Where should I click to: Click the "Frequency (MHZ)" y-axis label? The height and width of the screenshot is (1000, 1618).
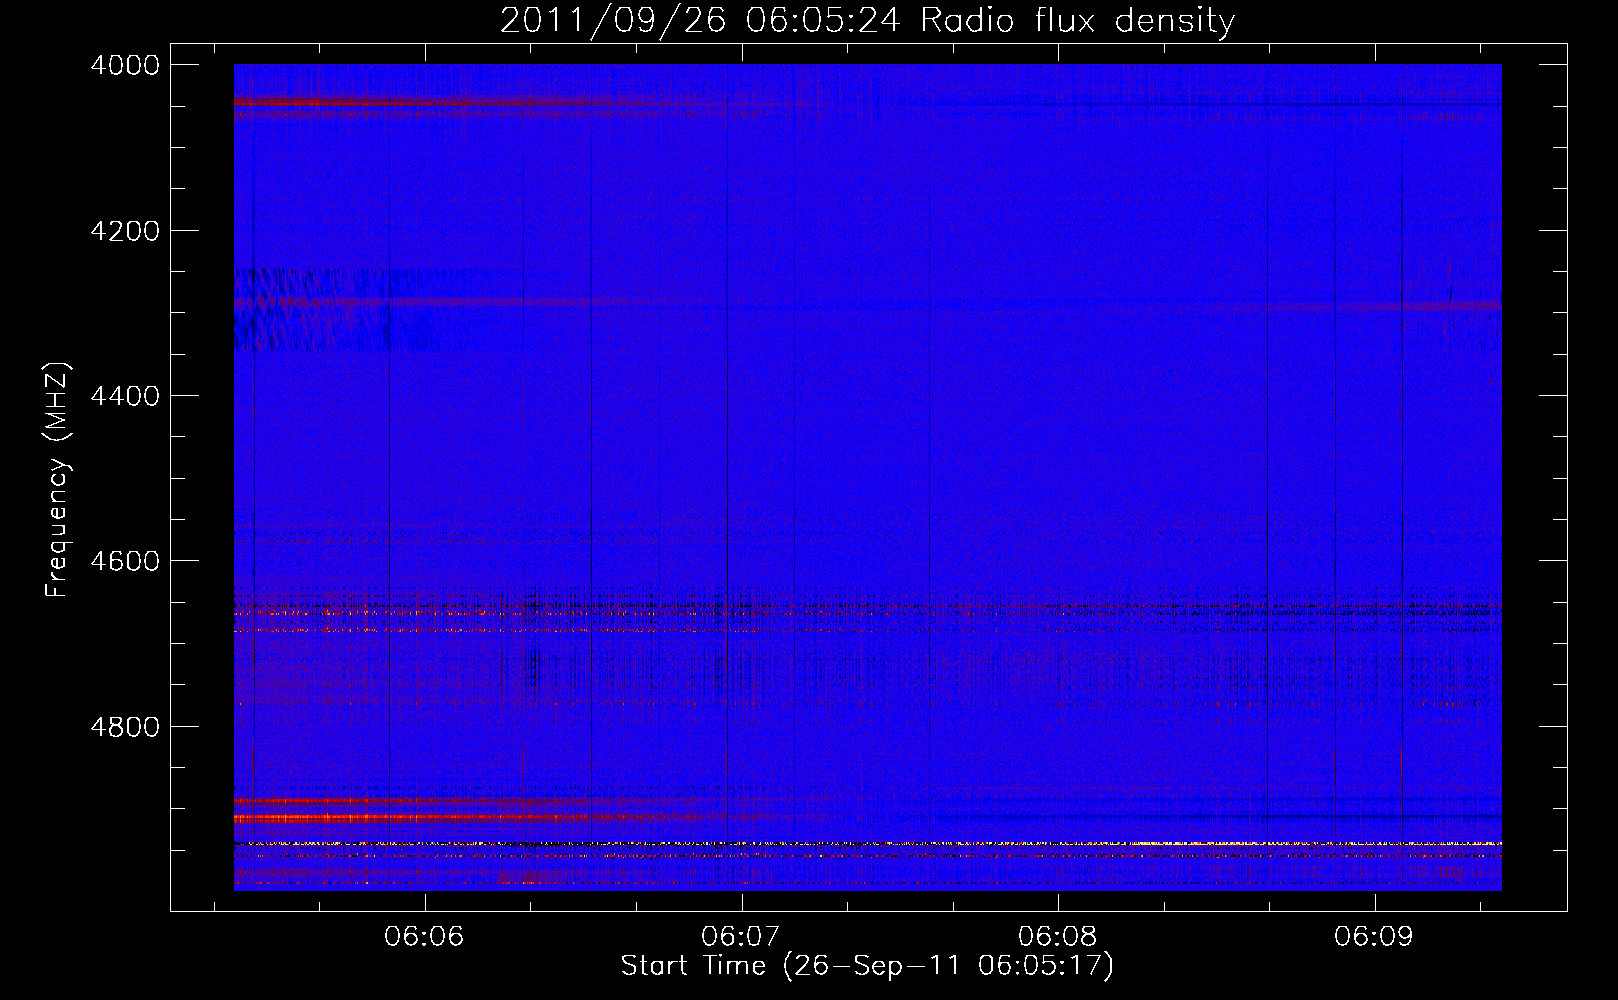[x=57, y=480]
